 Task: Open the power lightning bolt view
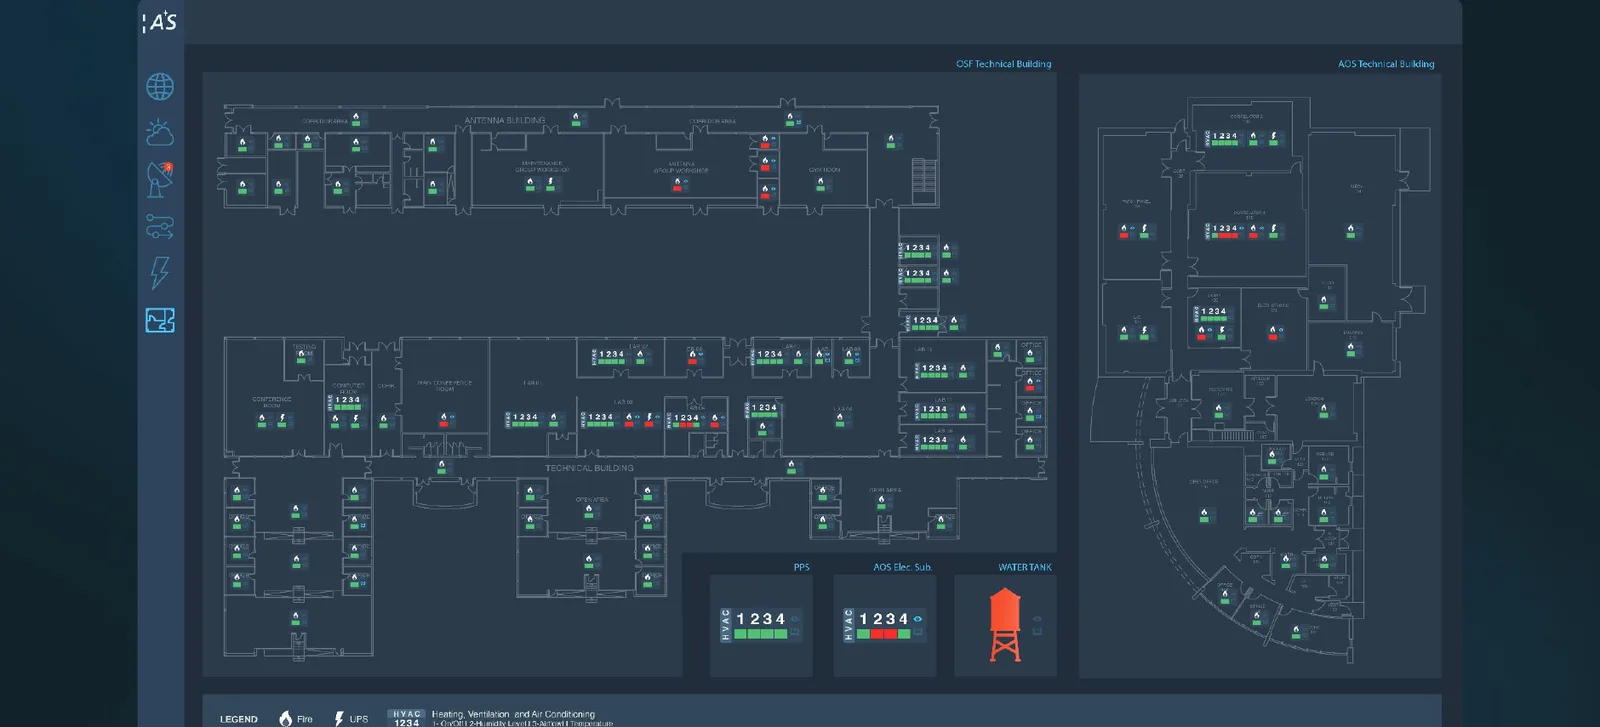point(160,272)
